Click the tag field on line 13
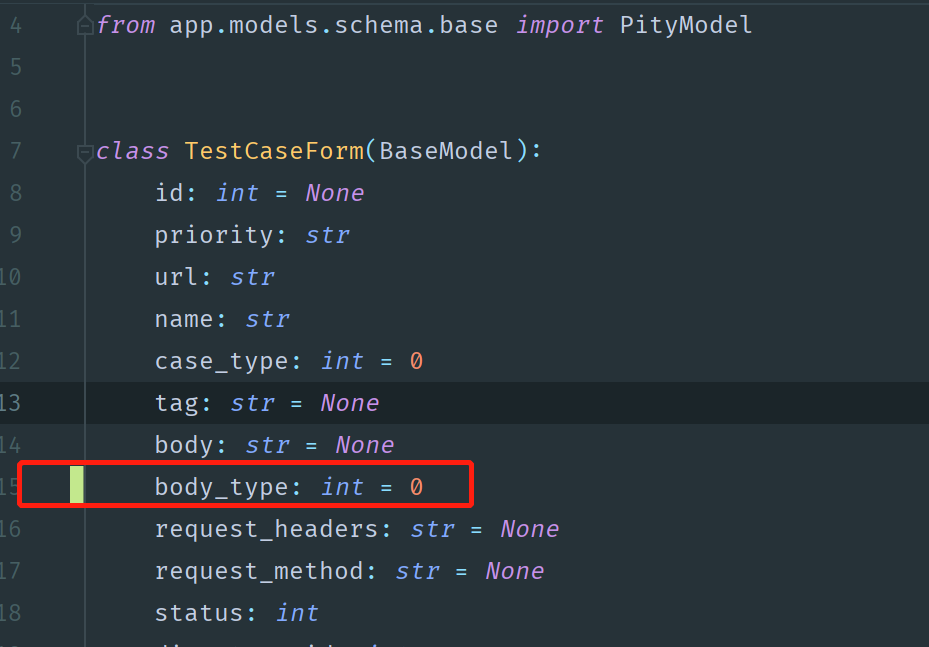This screenshot has height=647, width=929. click(x=176, y=403)
